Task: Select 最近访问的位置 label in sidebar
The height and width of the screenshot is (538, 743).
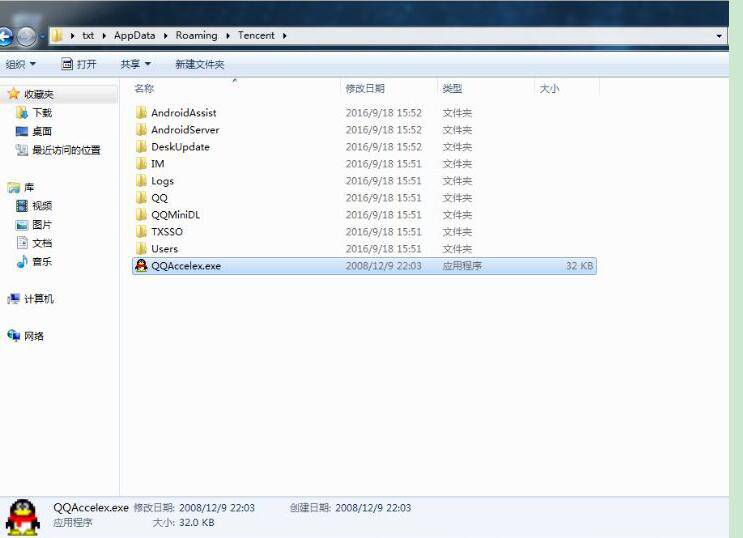Action: coord(66,150)
